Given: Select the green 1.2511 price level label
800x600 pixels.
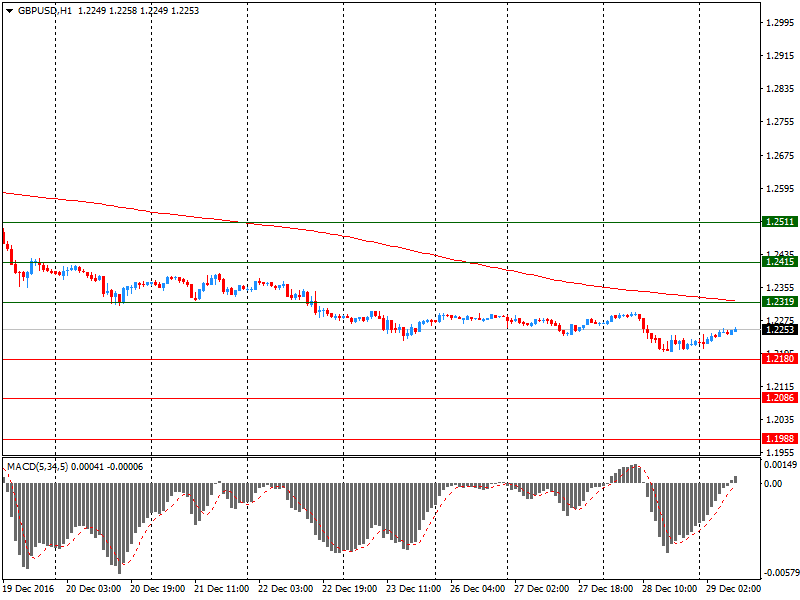Looking at the screenshot, I should [x=780, y=222].
